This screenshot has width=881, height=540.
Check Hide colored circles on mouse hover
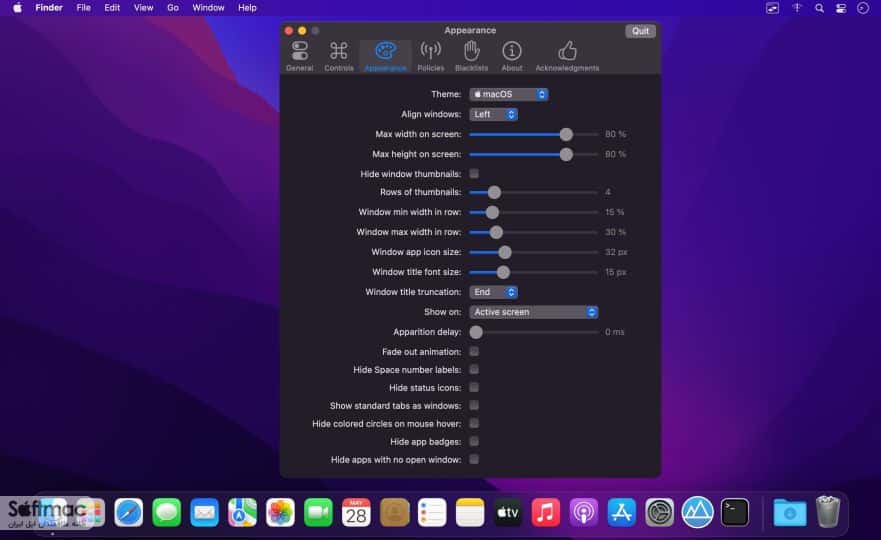click(474, 423)
